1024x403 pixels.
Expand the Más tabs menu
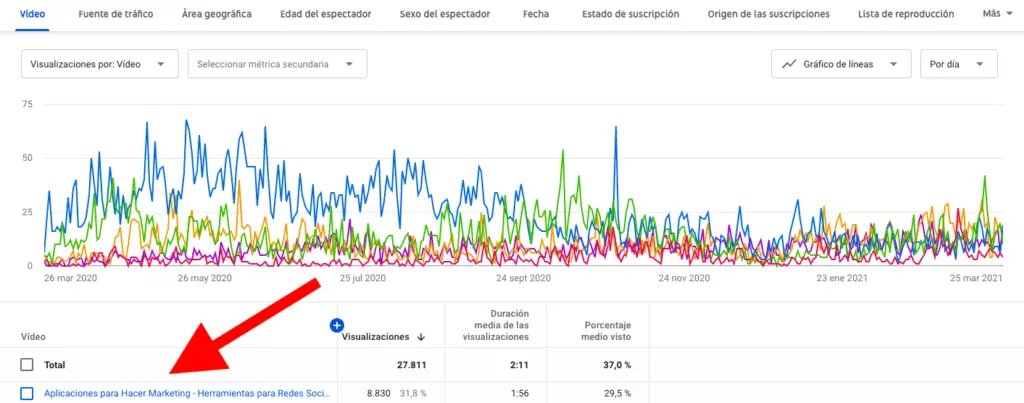[x=996, y=15]
